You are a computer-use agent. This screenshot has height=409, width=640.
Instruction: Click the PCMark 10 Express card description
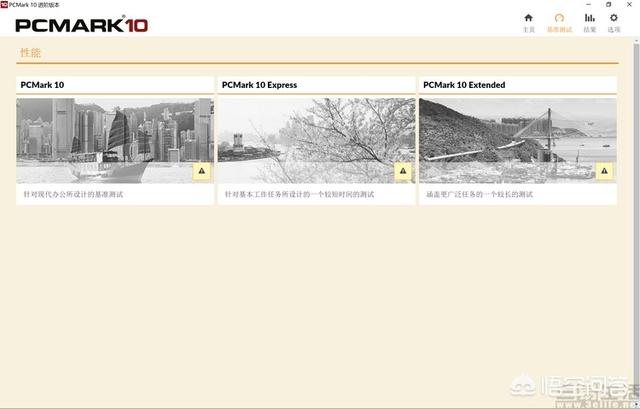299,194
